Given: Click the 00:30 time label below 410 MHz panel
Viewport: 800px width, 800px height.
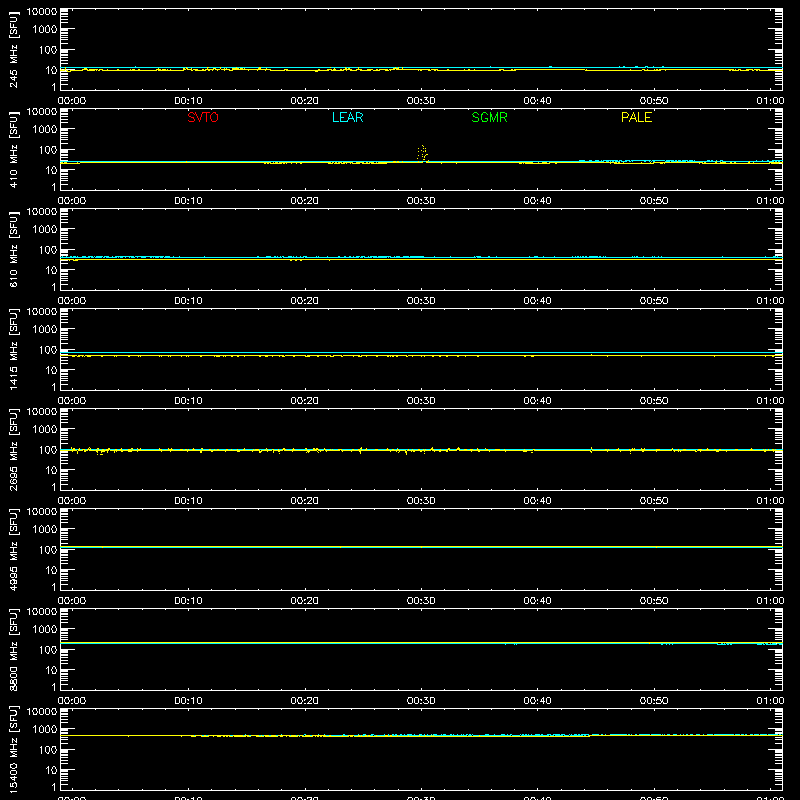Looking at the screenshot, I should [421, 201].
